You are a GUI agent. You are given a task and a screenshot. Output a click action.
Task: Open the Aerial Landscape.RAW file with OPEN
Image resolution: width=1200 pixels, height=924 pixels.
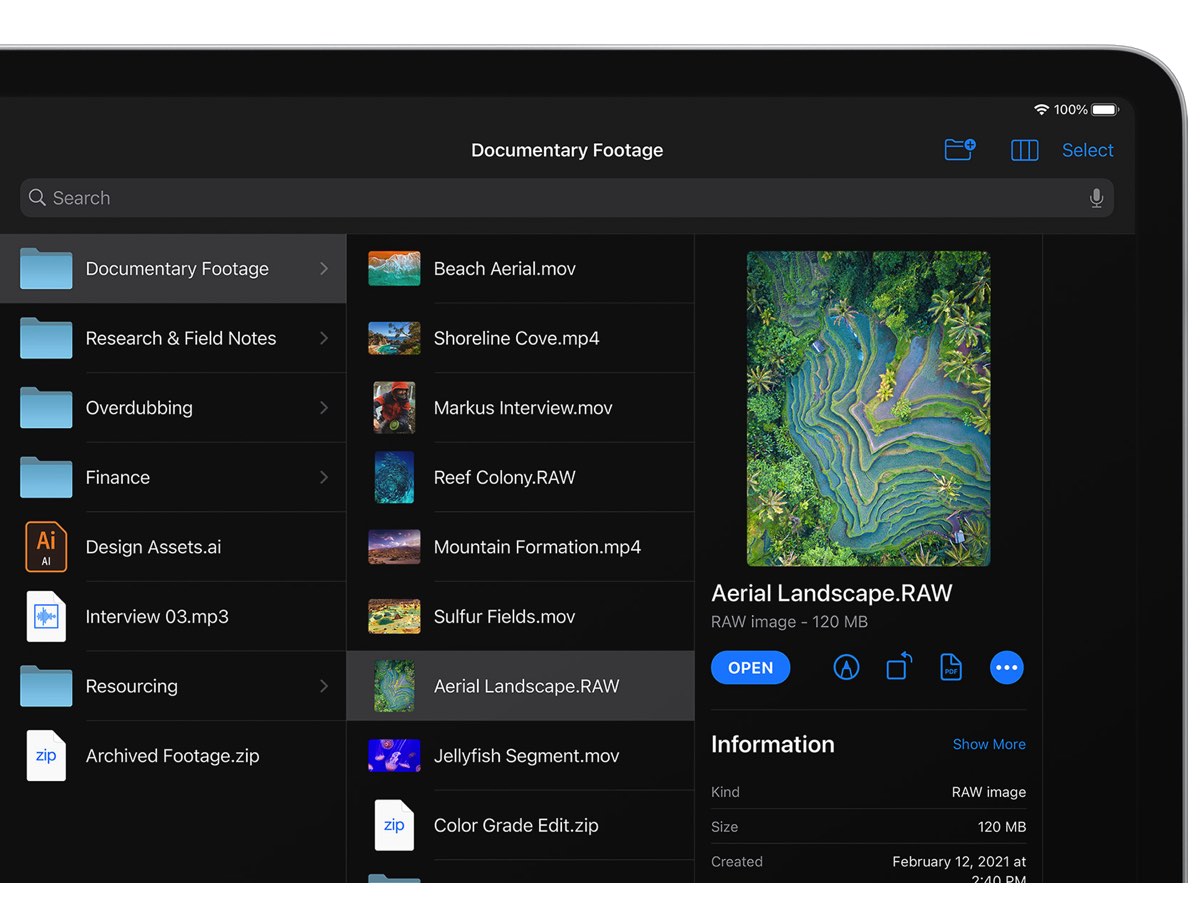pos(750,668)
